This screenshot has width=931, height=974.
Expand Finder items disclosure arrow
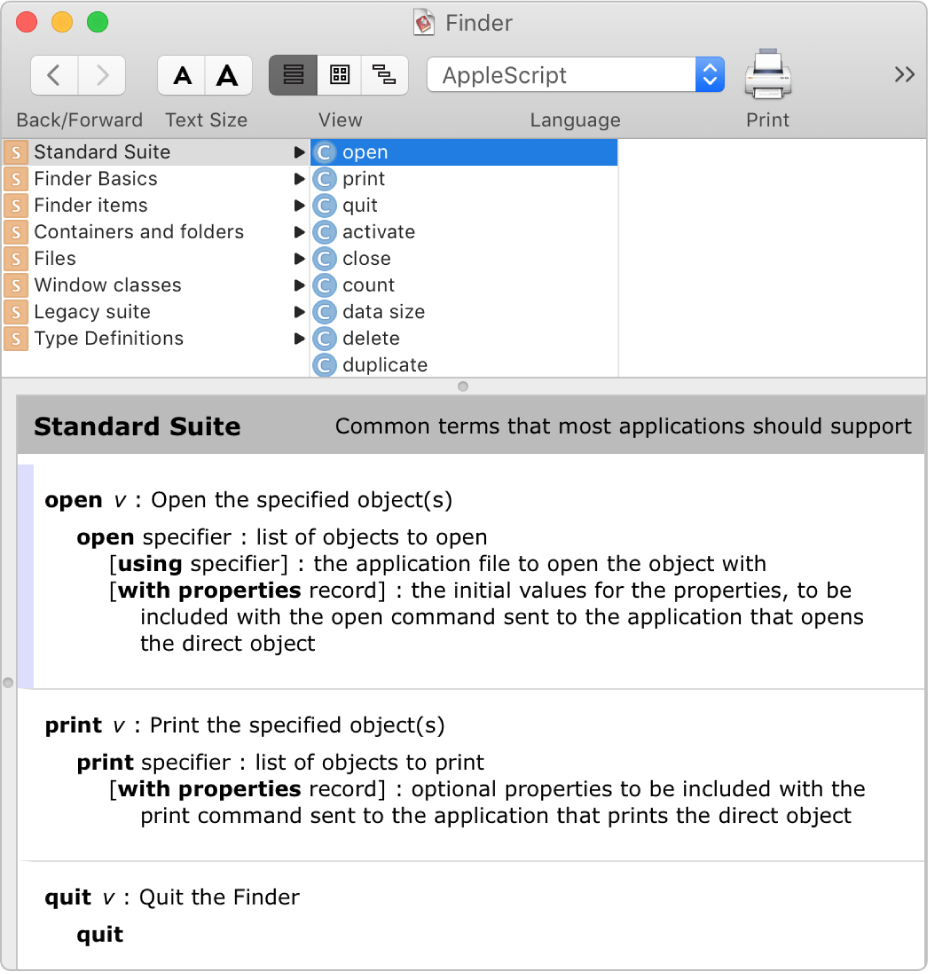tap(299, 206)
